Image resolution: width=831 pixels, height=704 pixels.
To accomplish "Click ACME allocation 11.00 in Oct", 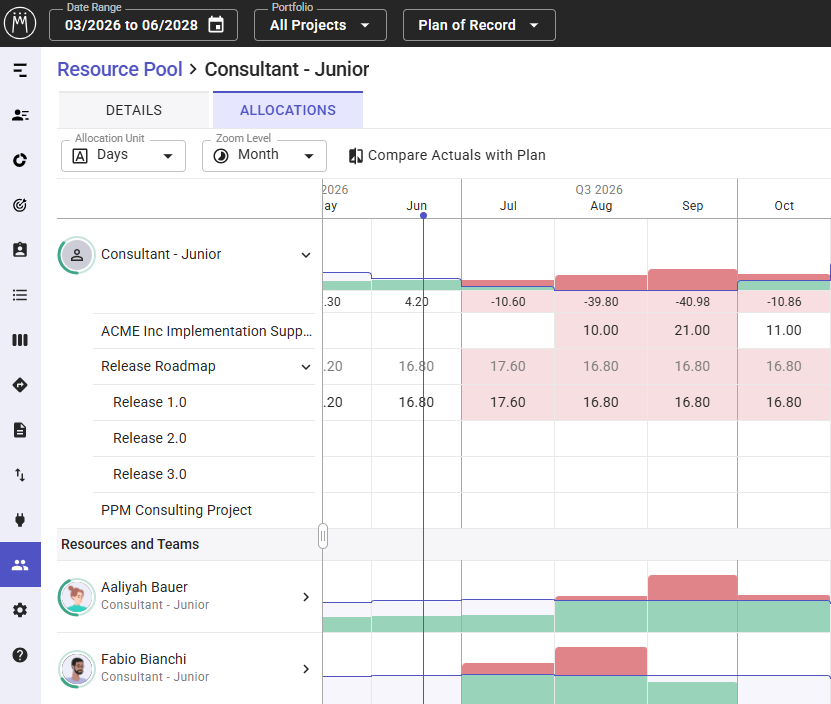I will click(784, 330).
